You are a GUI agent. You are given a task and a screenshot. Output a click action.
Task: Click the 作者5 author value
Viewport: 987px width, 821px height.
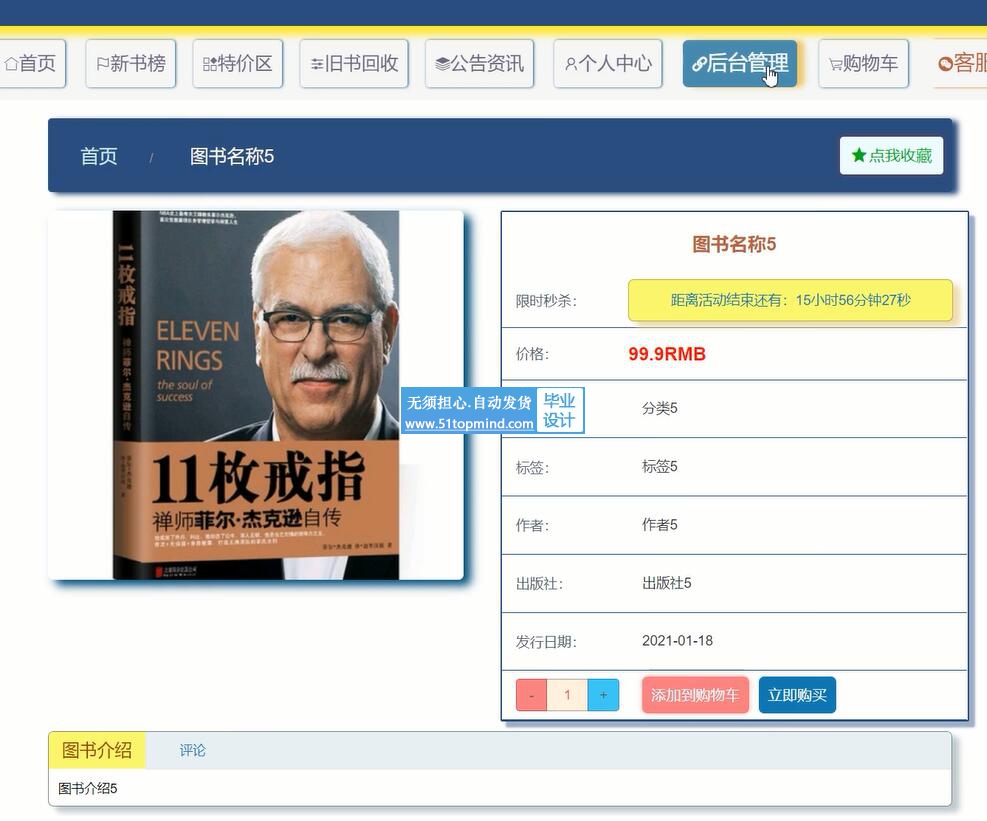click(660, 525)
